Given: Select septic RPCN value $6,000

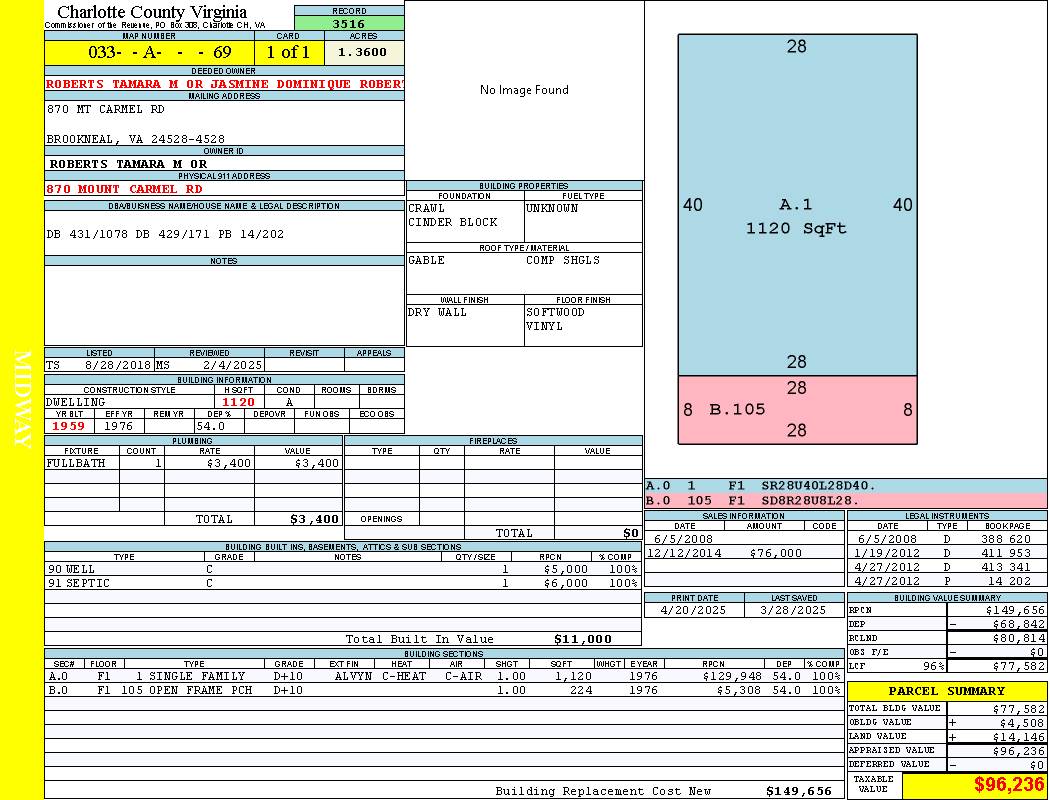Looking at the screenshot, I should (566, 584).
